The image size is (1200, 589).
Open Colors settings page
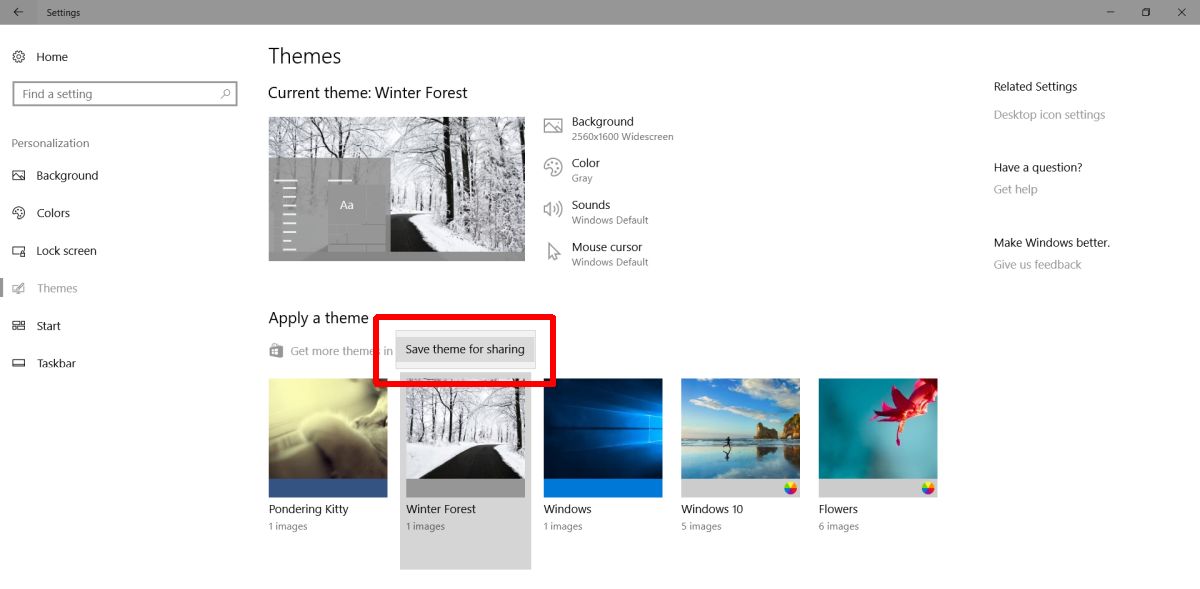53,213
